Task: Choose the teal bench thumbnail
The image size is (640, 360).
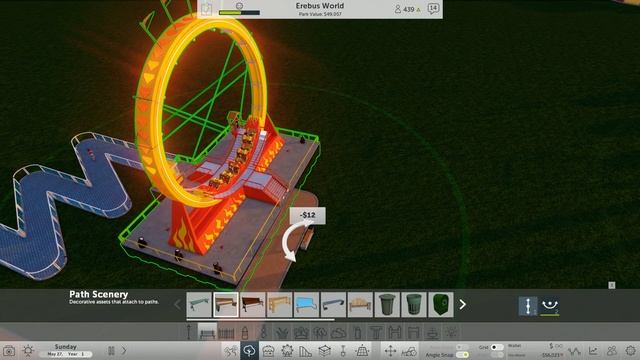Action: 199,304
